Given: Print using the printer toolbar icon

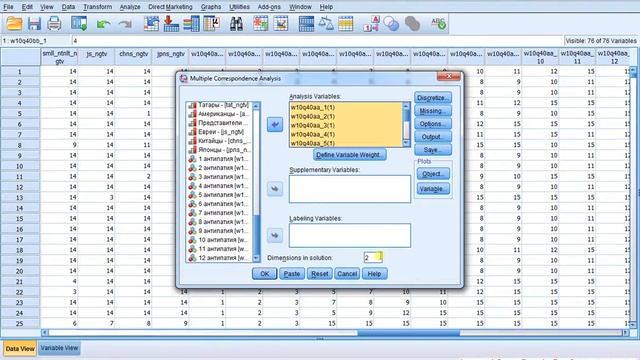Looking at the screenshot, I should (x=54, y=24).
